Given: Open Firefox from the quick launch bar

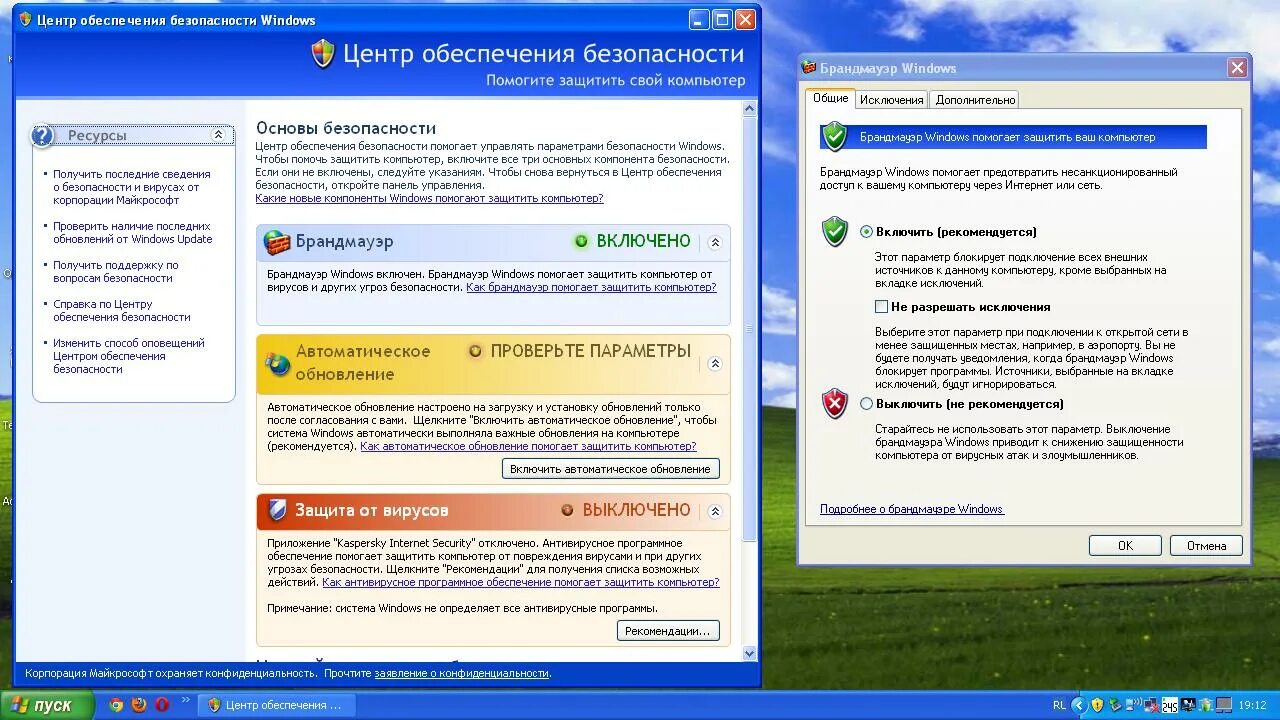Looking at the screenshot, I should coord(139,705).
